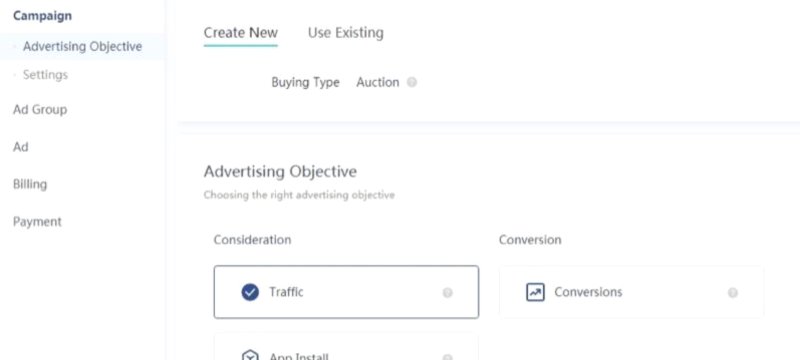Open the Payment step in sidebar
This screenshot has width=800, height=360.
pyautogui.click(x=37, y=222)
